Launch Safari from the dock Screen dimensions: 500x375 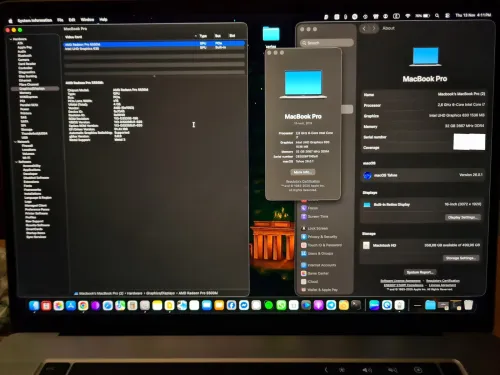108,305
